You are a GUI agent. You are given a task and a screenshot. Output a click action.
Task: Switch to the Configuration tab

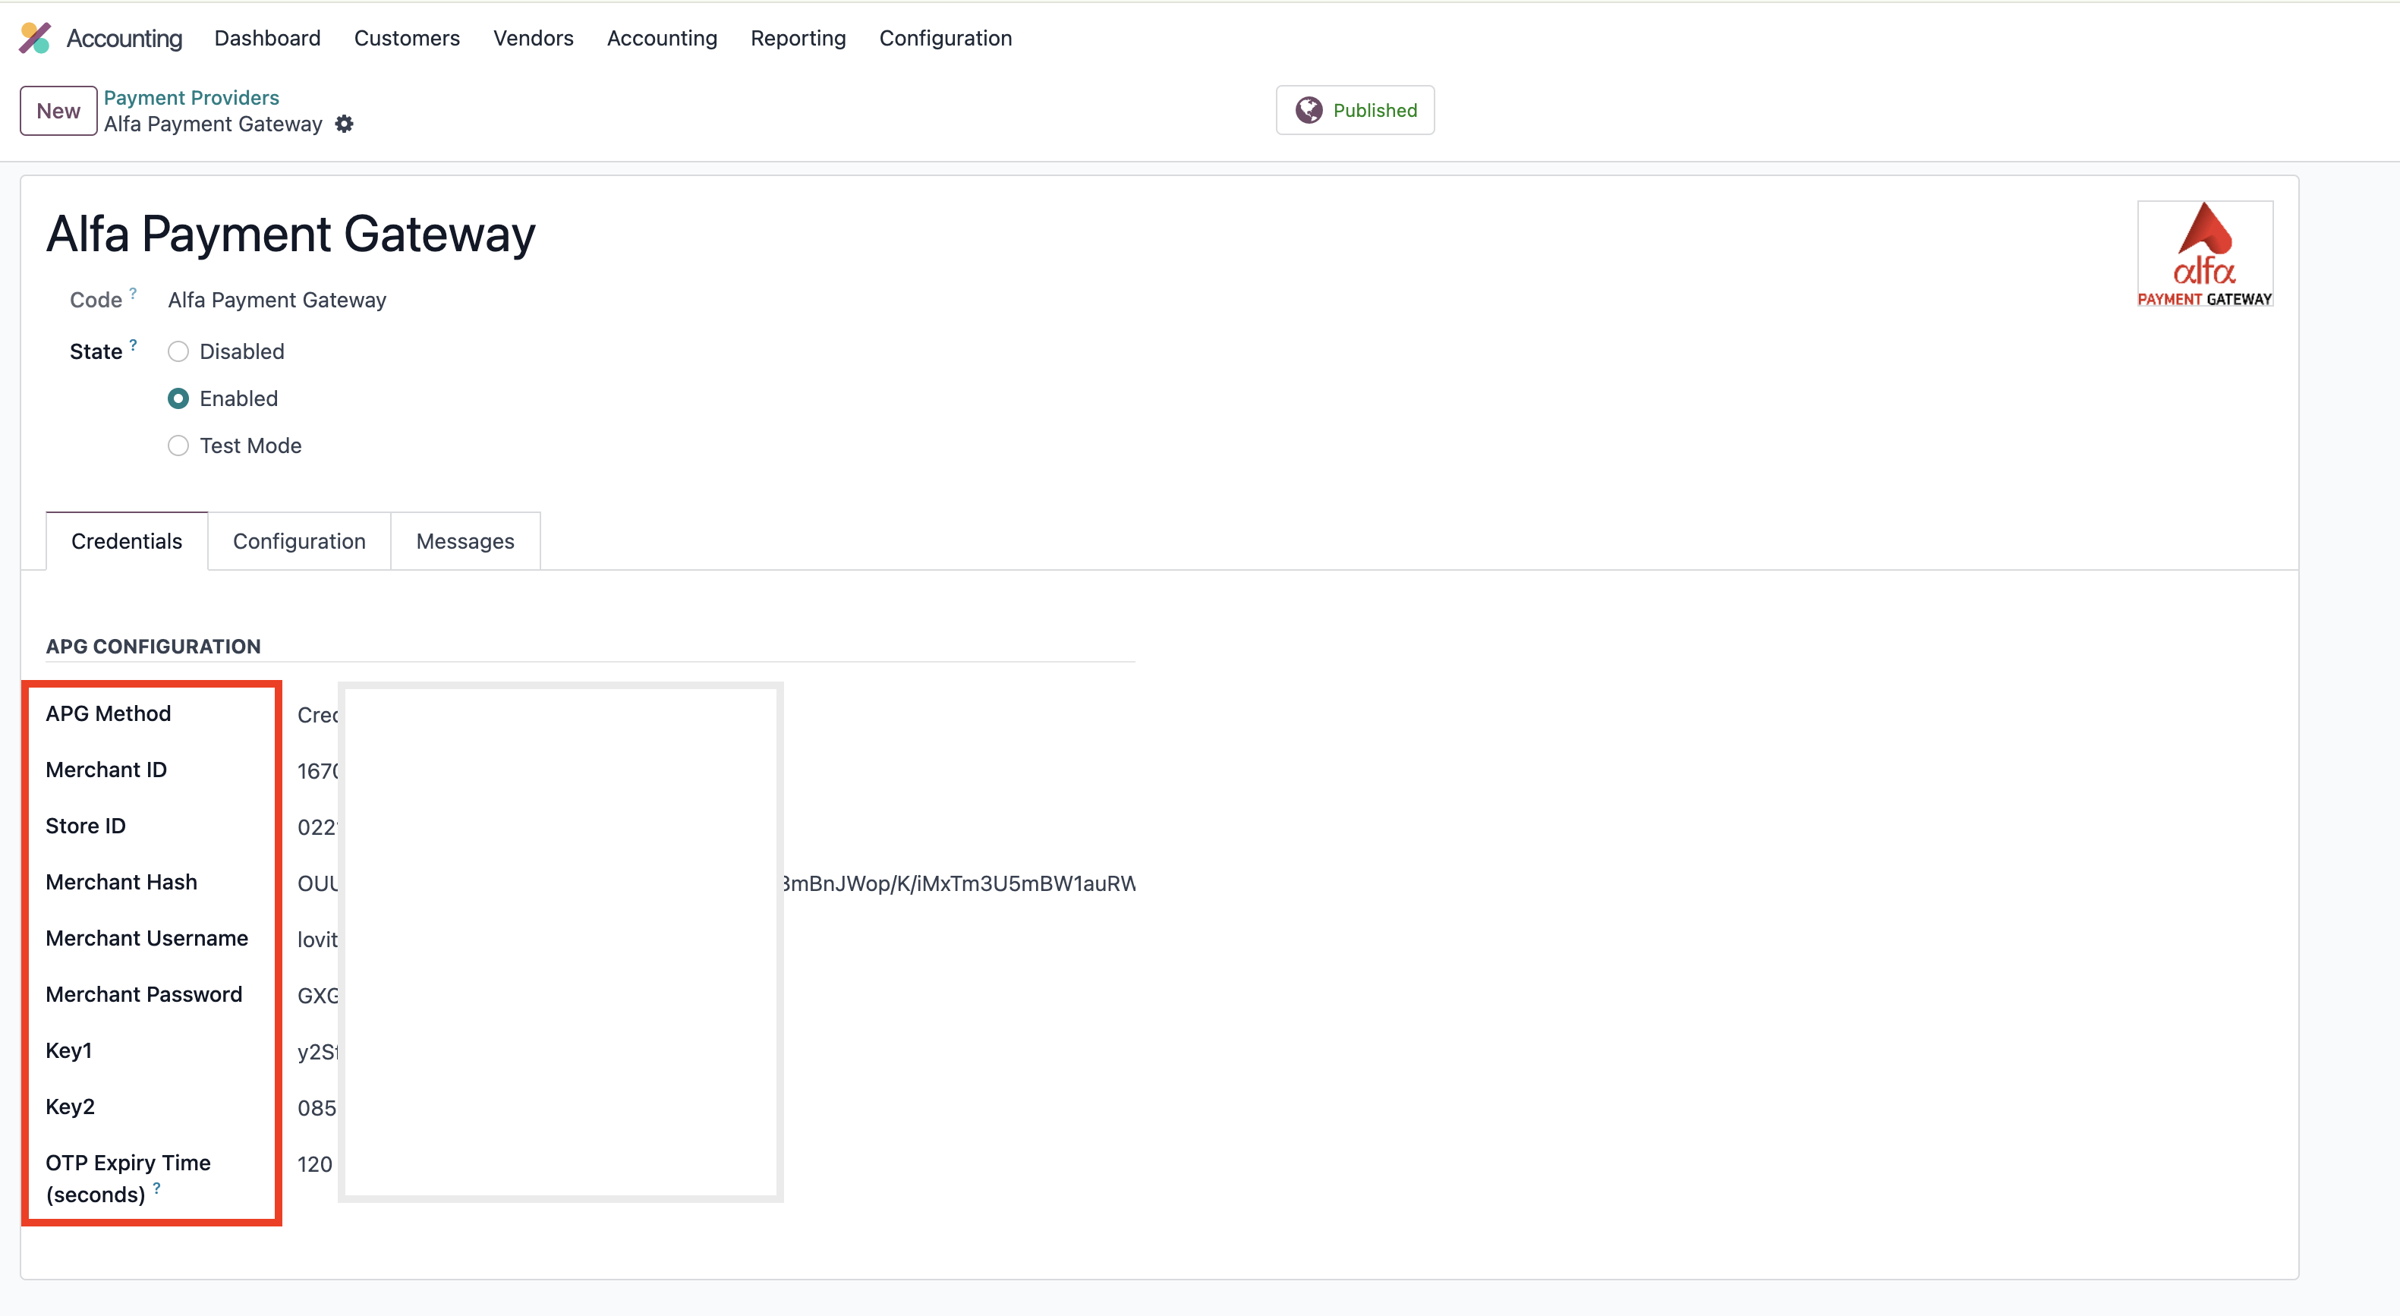[x=299, y=541]
